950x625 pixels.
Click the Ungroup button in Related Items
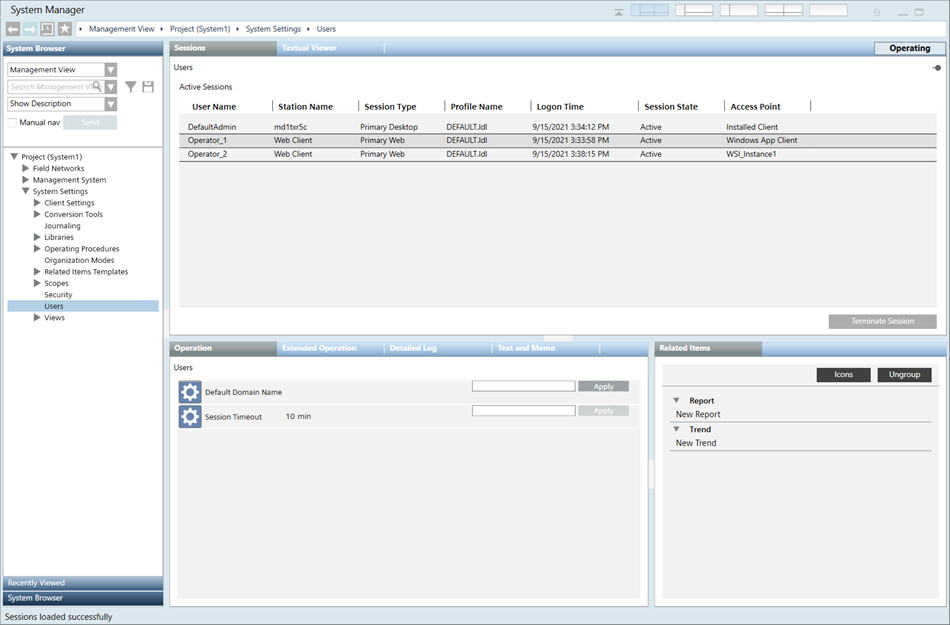(904, 375)
